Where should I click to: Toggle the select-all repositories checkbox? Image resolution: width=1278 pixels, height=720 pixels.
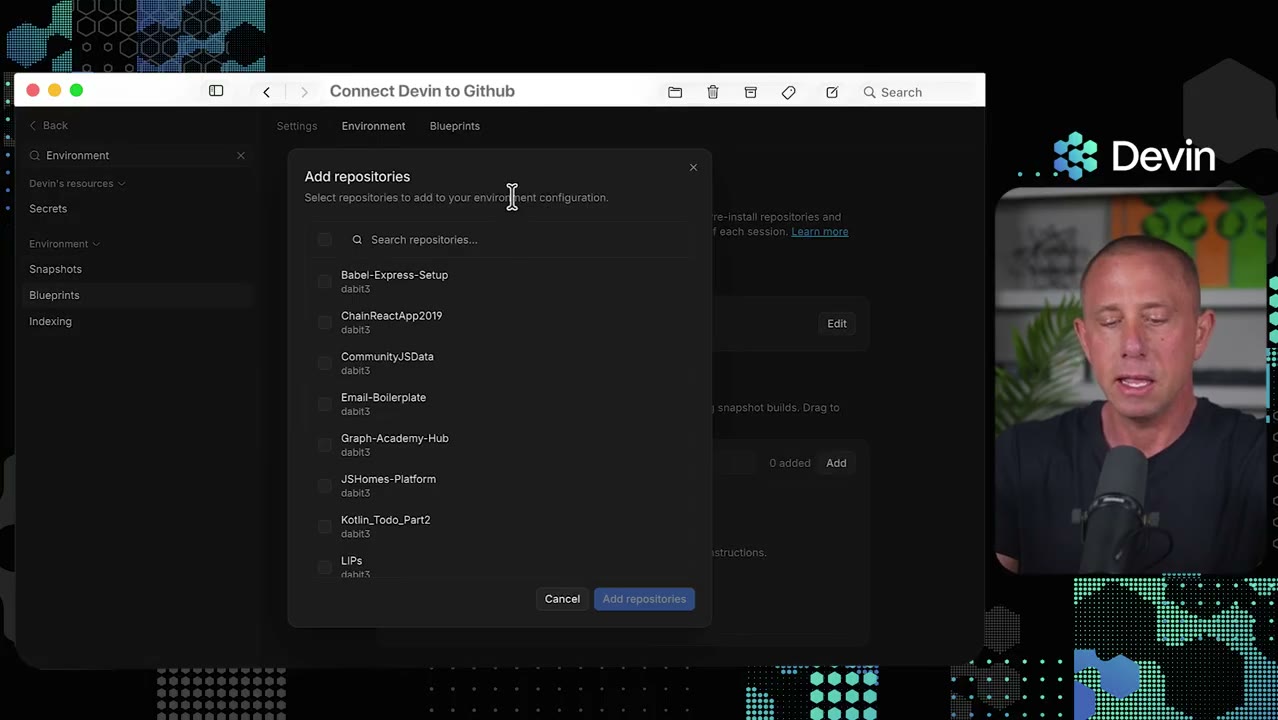(x=324, y=239)
